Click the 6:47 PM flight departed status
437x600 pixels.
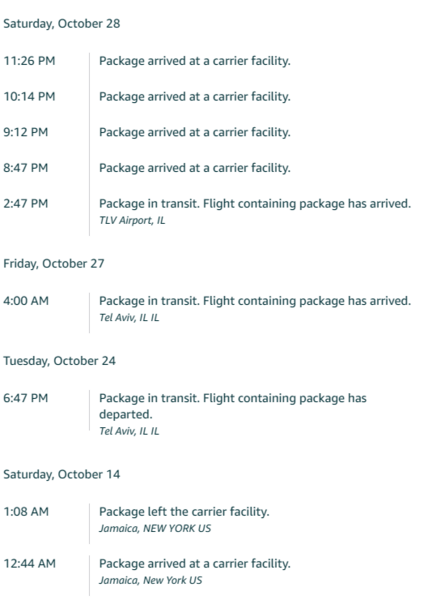coord(233,406)
